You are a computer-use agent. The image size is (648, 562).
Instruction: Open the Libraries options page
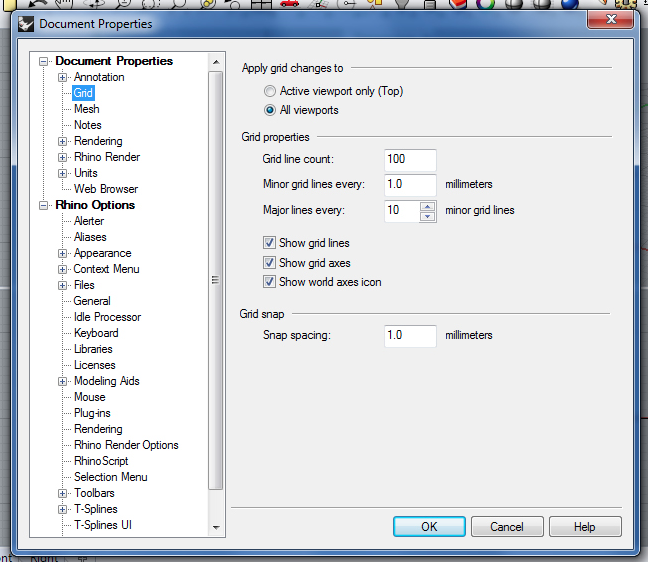(x=93, y=349)
